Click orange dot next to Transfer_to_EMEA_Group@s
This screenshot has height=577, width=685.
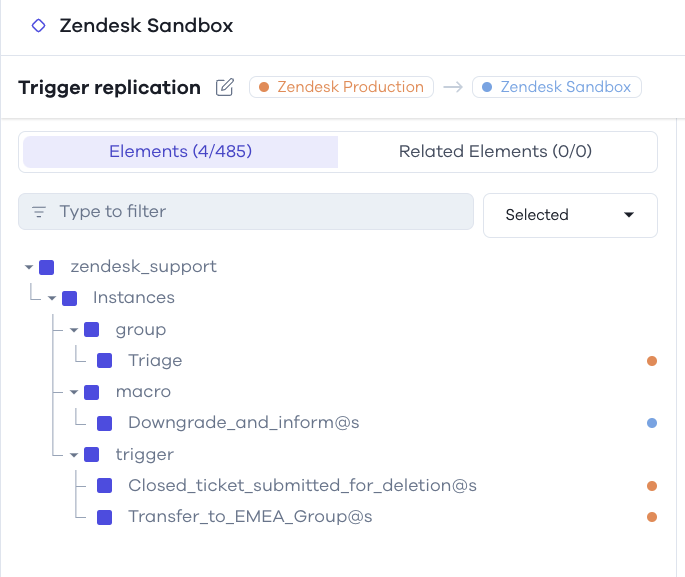(652, 517)
